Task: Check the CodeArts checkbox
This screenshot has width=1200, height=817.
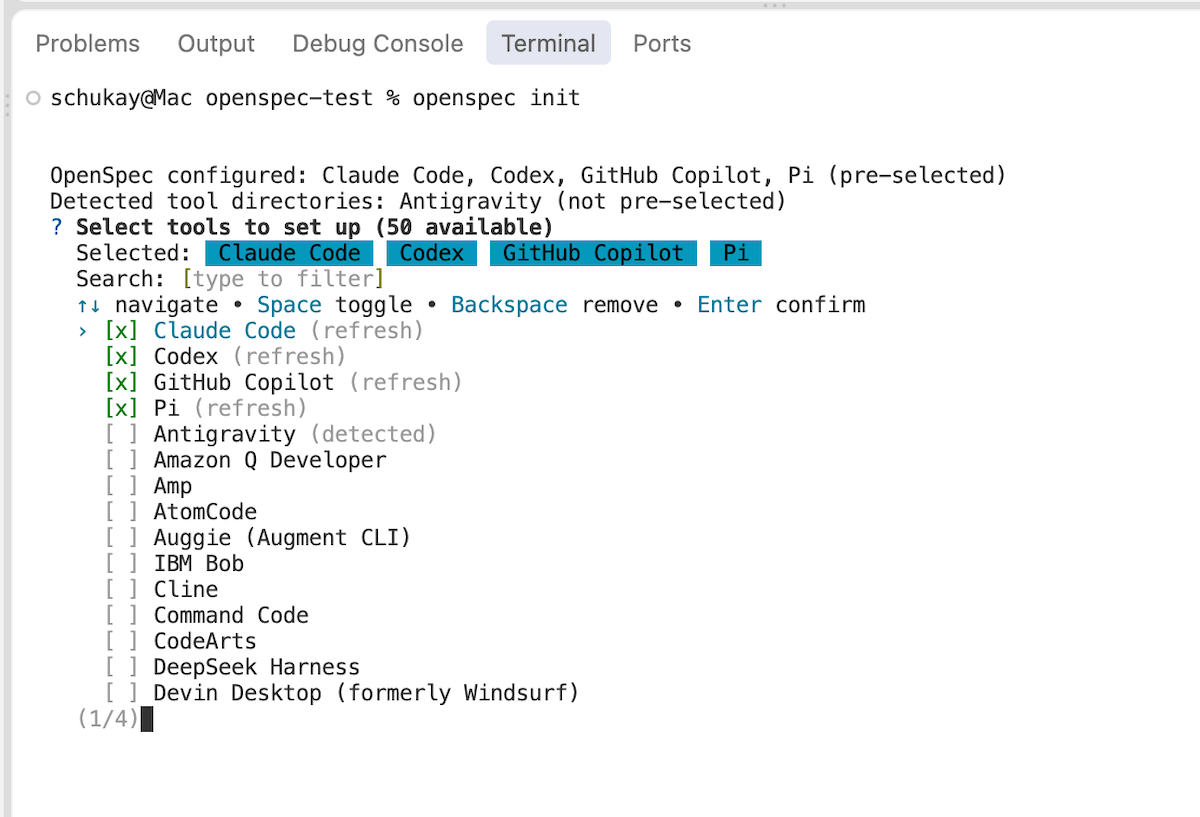Action: [122, 643]
